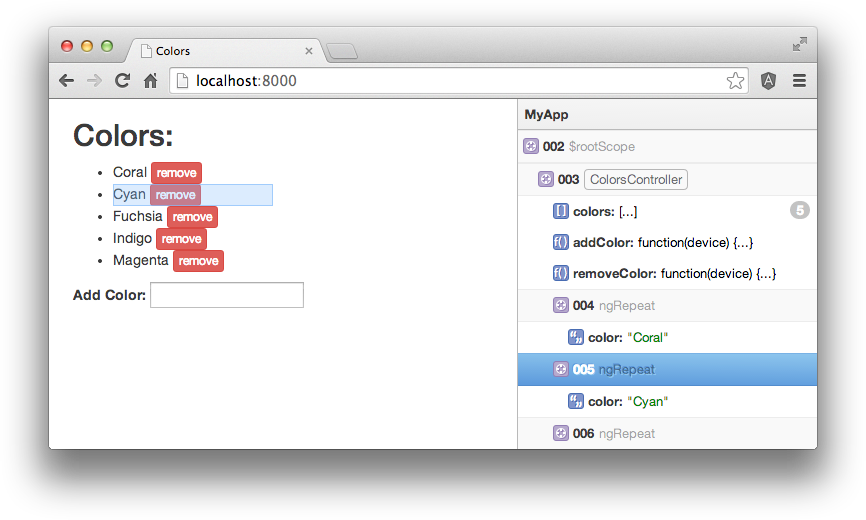Click the Magenta list item text
866x520 pixels.
140,261
